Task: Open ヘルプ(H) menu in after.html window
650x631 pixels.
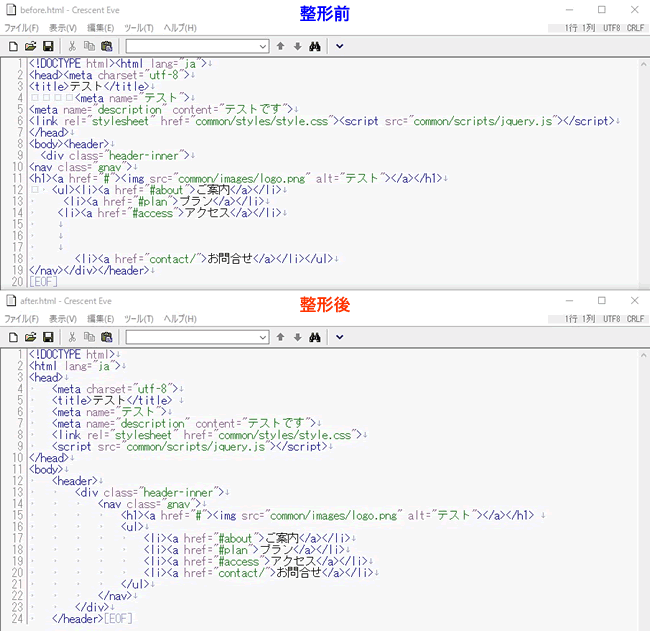Action: 180,319
